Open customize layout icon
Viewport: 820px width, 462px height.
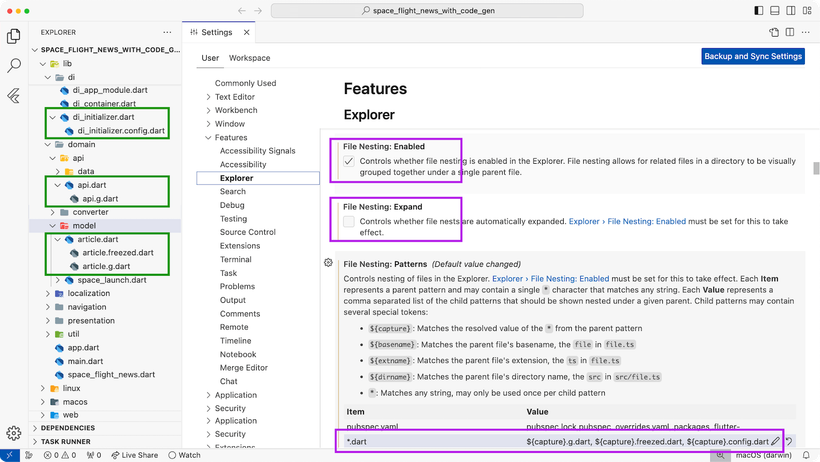pyautogui.click(x=807, y=10)
